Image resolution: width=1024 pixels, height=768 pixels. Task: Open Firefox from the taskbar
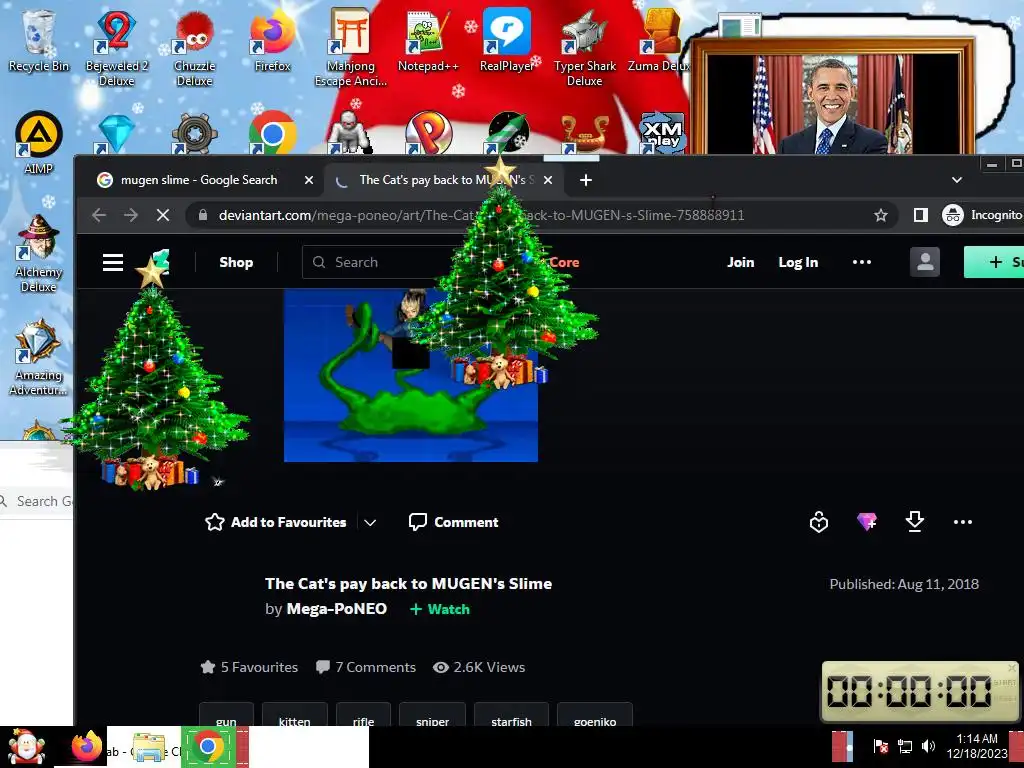[x=86, y=747]
